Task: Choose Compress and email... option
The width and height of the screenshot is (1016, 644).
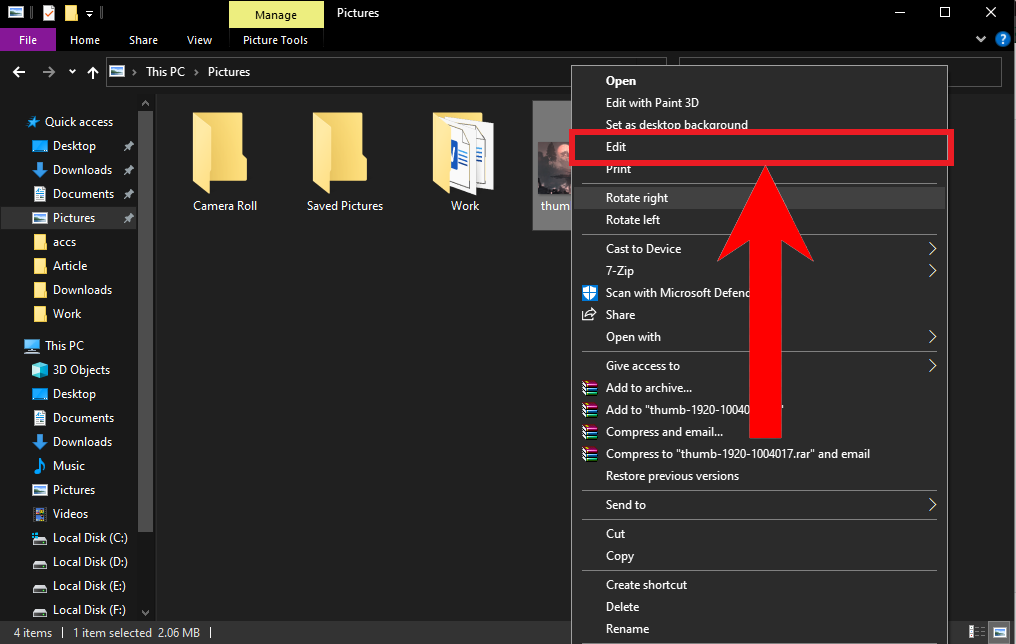Action: (x=759, y=432)
